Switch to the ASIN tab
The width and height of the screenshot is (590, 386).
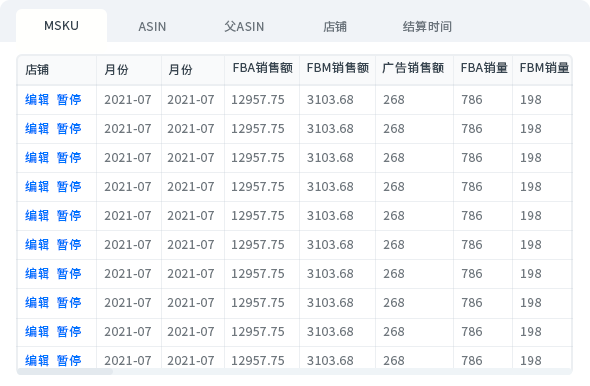tap(152, 26)
